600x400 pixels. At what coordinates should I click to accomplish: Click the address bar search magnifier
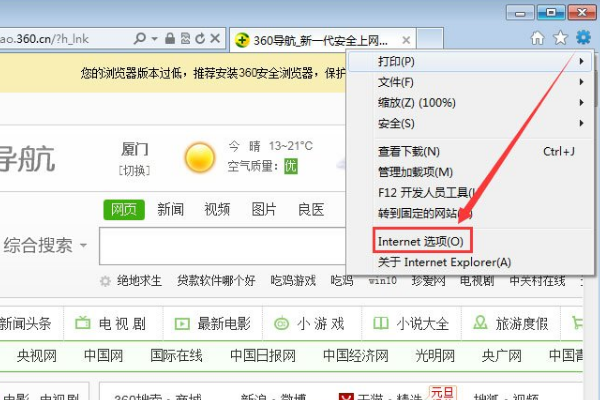pos(140,38)
